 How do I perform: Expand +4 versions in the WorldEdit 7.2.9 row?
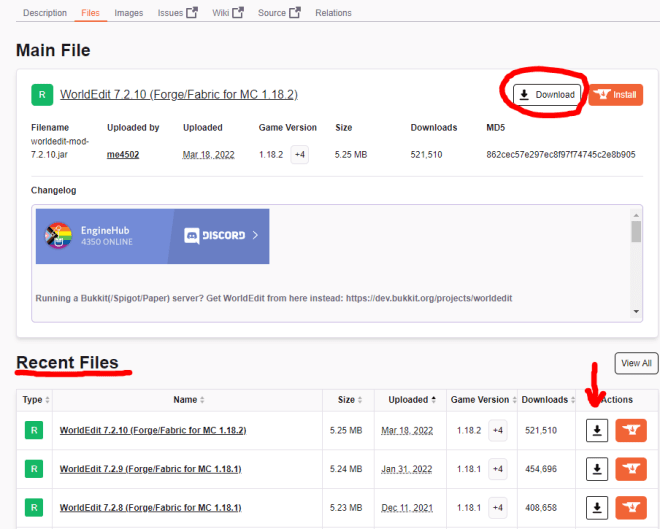pyautogui.click(x=498, y=469)
